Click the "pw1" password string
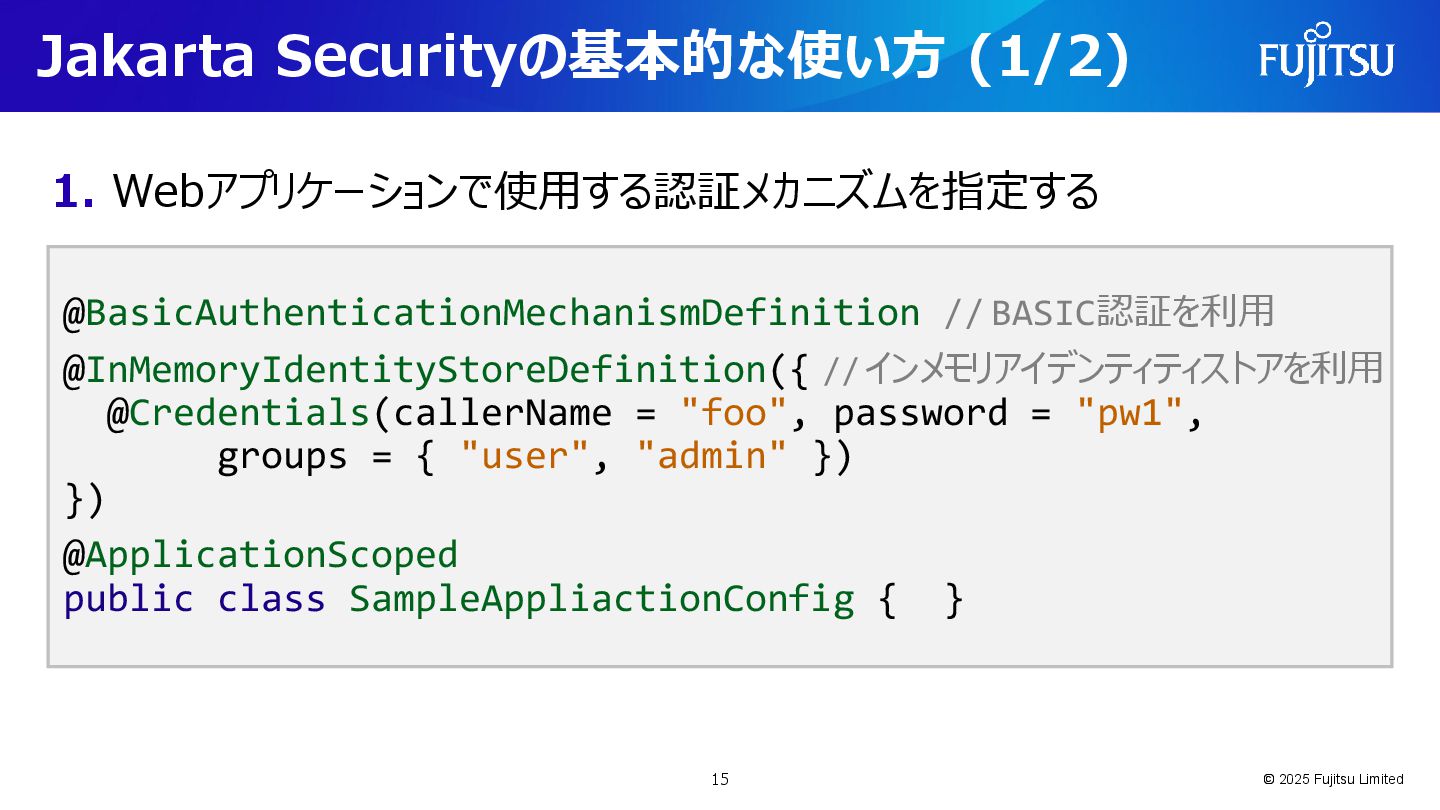The height and width of the screenshot is (810, 1440). coord(1130,413)
